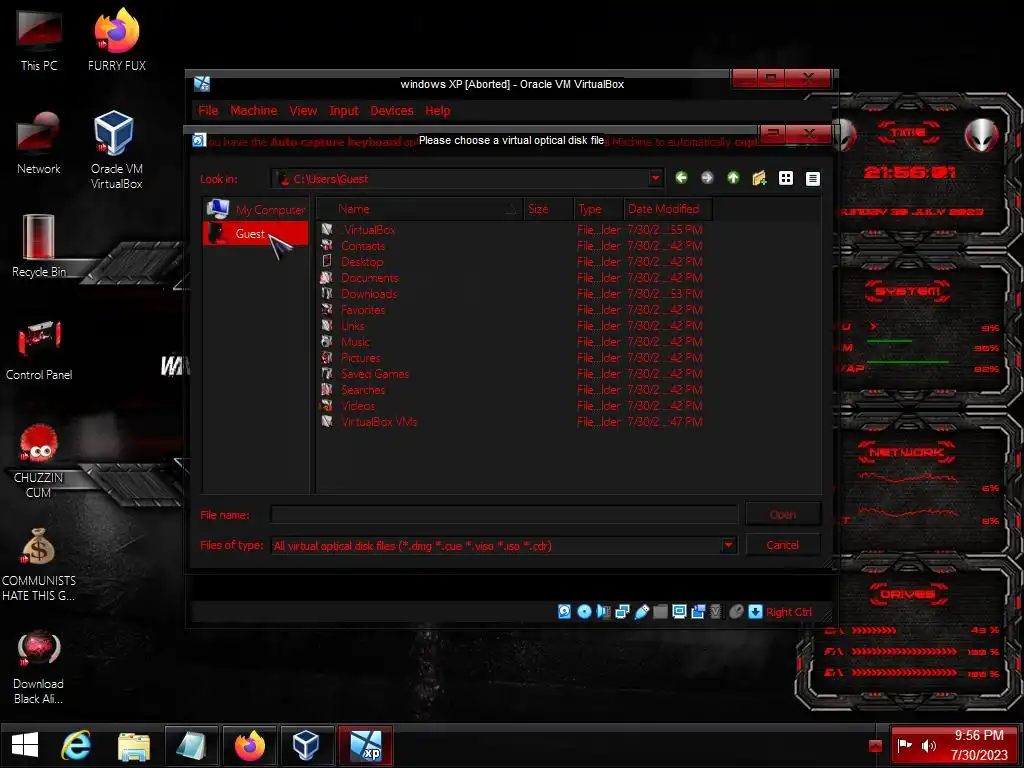1024x768 pixels.
Task: Go forward in the file dialog
Action: [707, 178]
